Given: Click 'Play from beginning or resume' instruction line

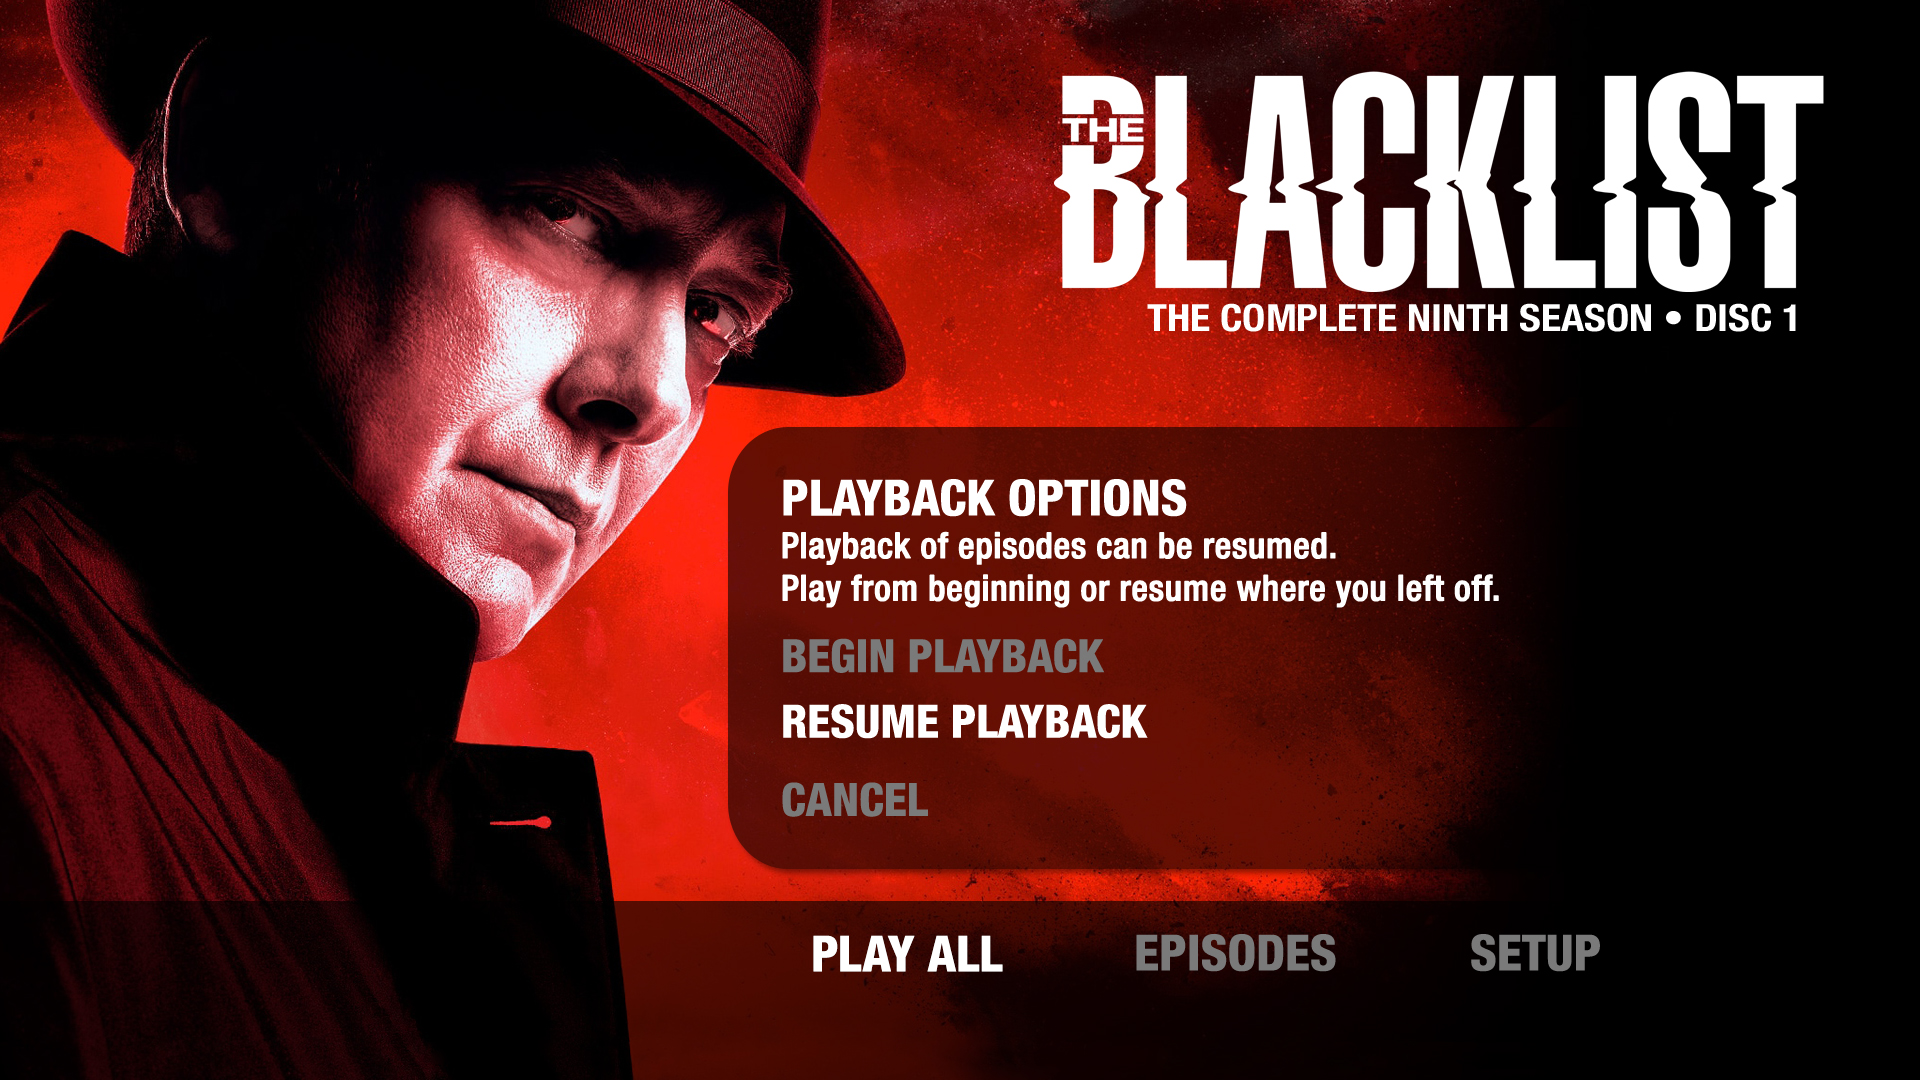Looking at the screenshot, I should [x=1140, y=589].
